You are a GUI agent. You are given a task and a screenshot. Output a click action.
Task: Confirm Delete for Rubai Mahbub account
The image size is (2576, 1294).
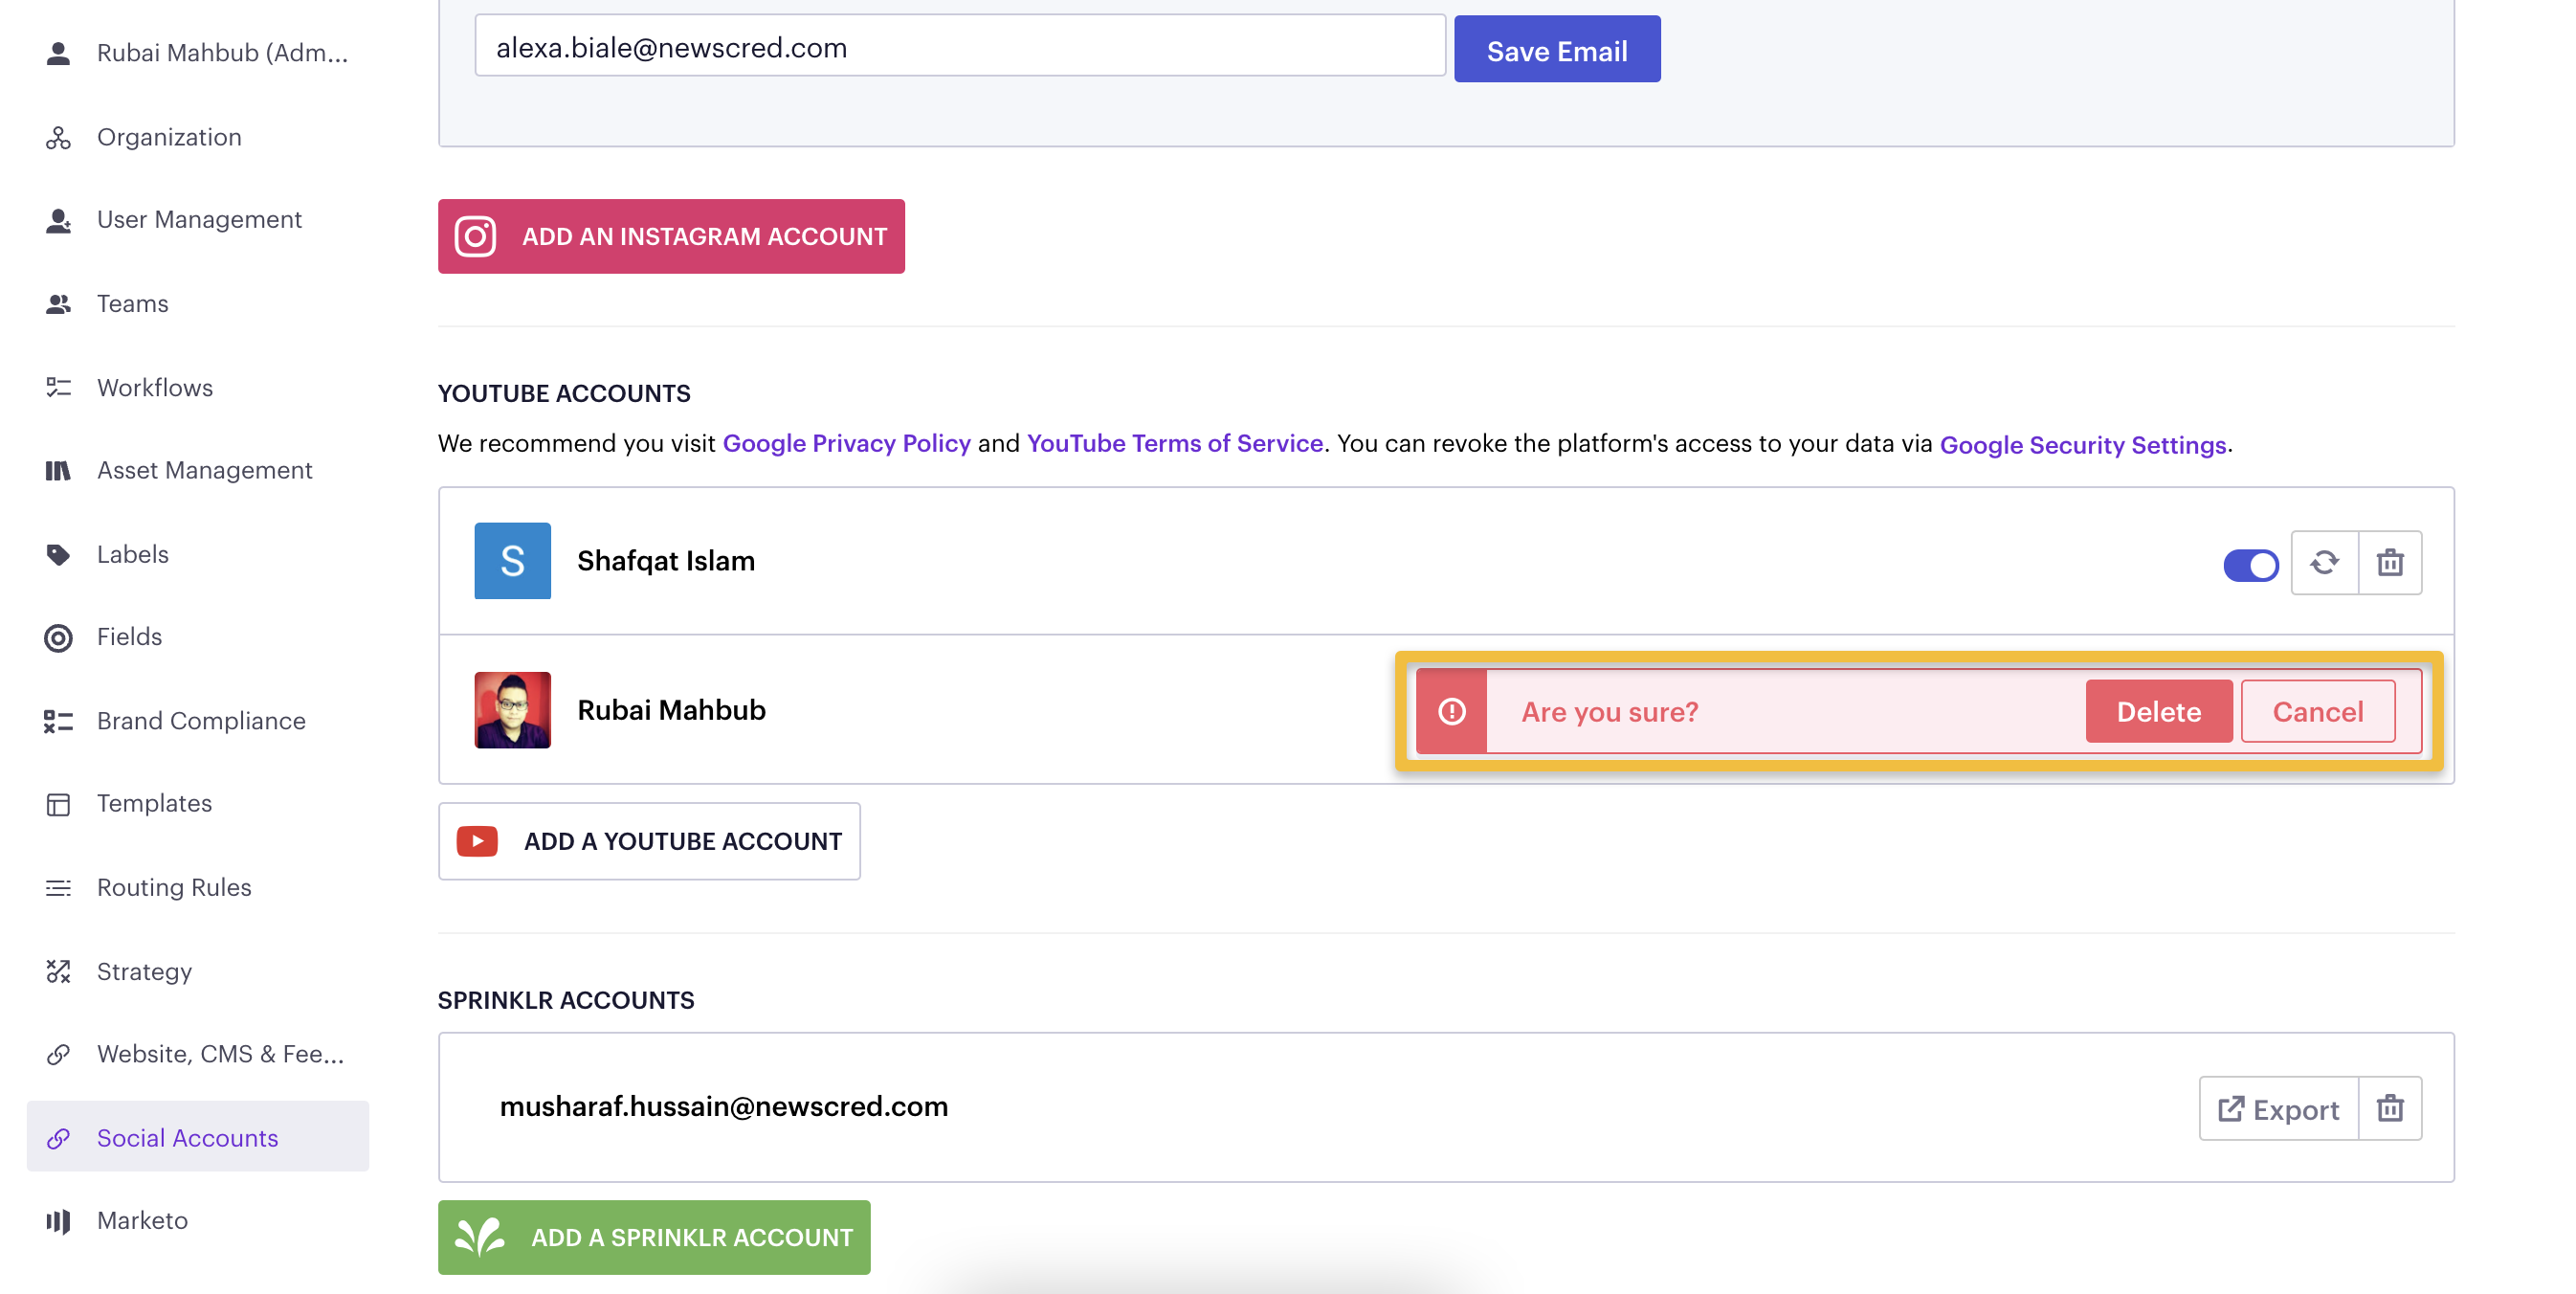[2158, 712]
